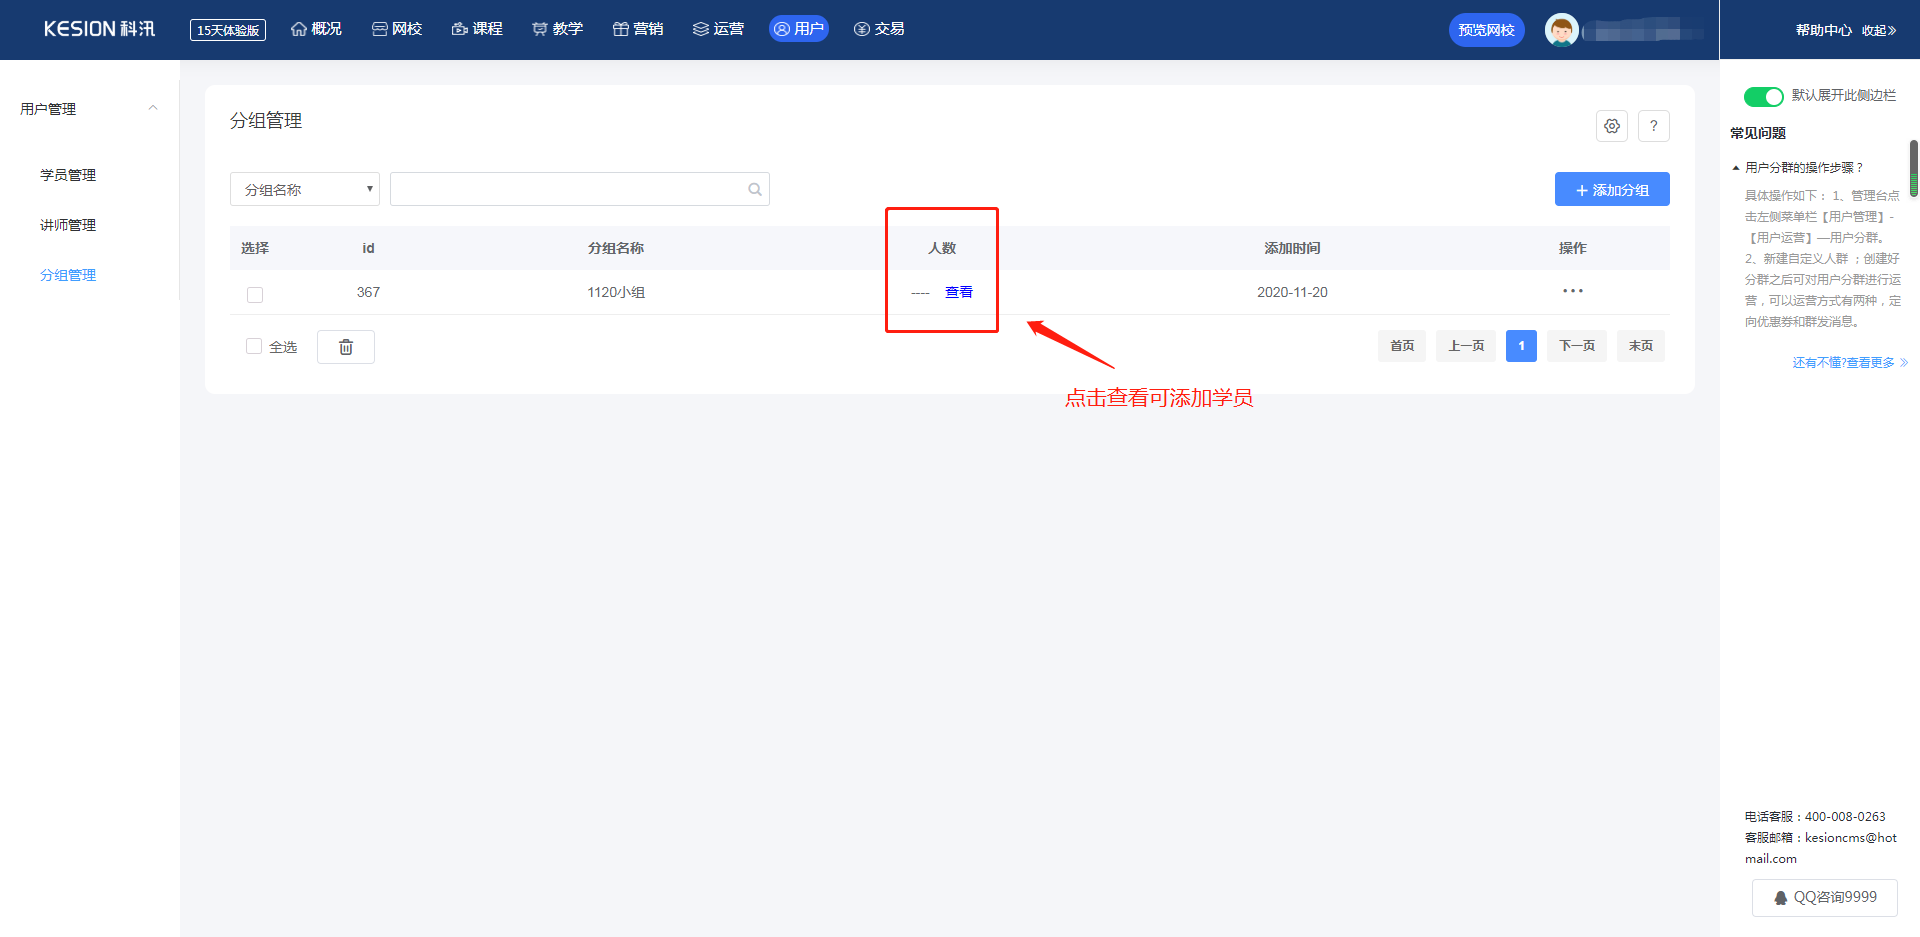
Task: Focus the group name search field
Action: click(567, 190)
